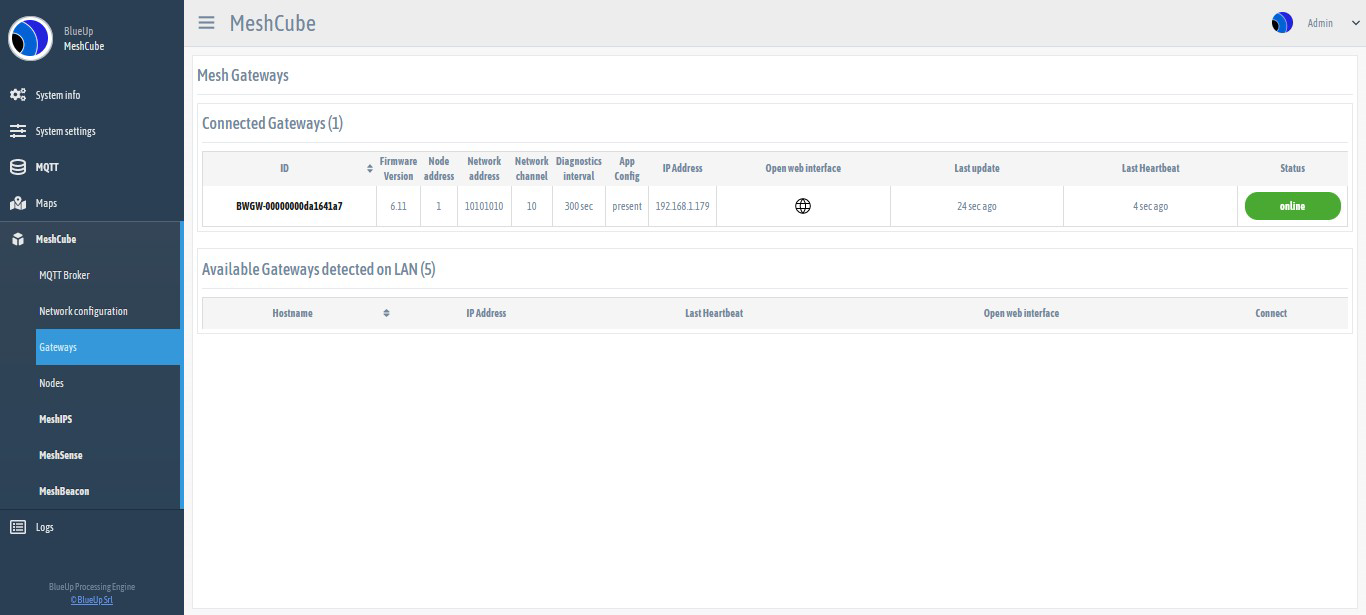
Task: Open the MeshIPS section
Action: [55, 419]
